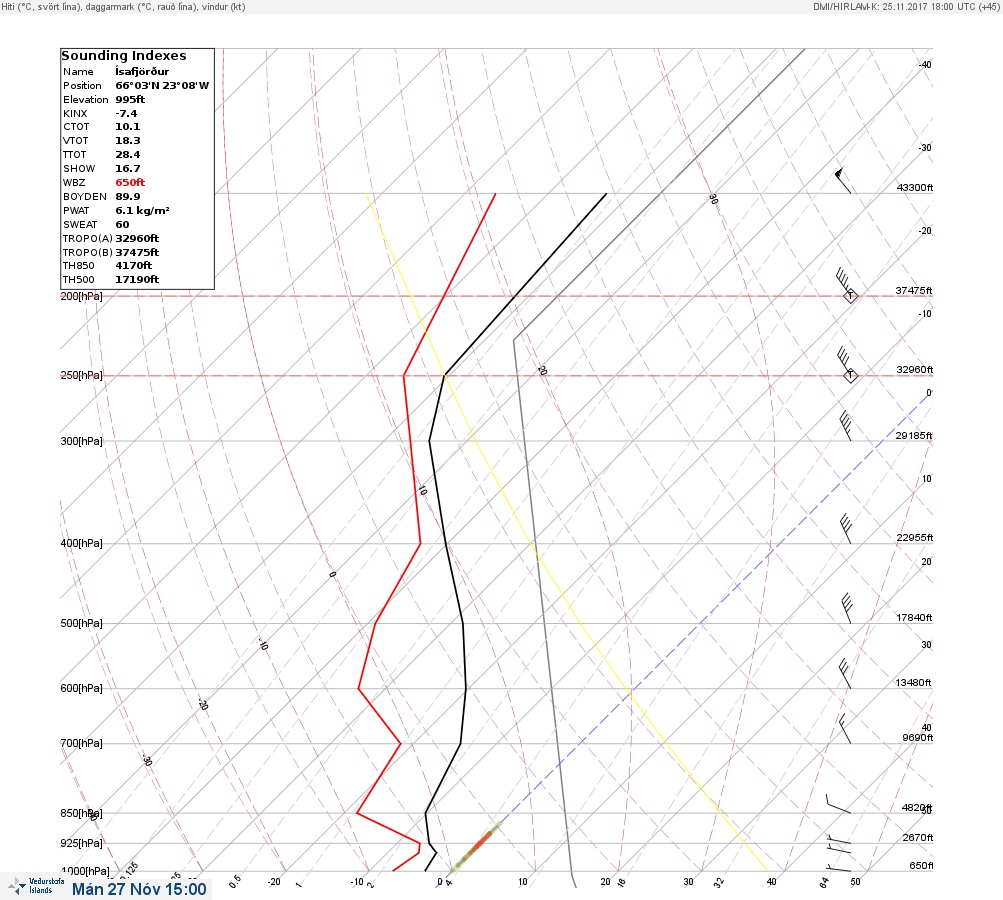
Task: Click the '500[hPa]' pressure label
Action: (x=81, y=623)
